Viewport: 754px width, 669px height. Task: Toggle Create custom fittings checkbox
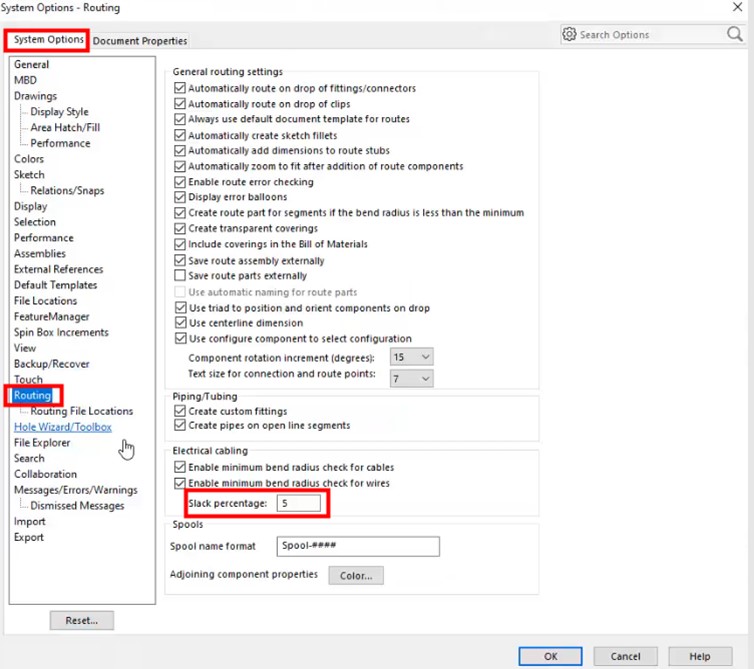click(180, 411)
